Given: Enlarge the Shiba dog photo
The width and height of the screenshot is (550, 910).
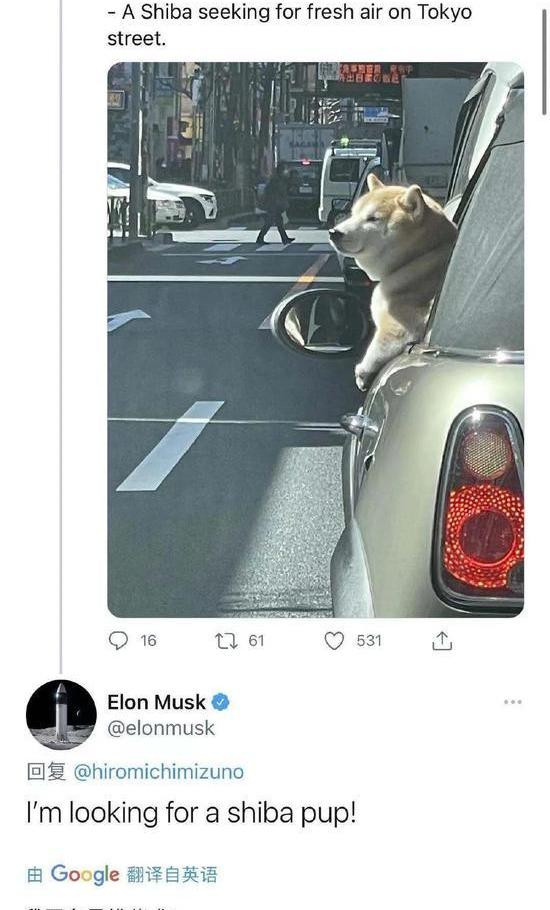Looking at the screenshot, I should [316, 340].
